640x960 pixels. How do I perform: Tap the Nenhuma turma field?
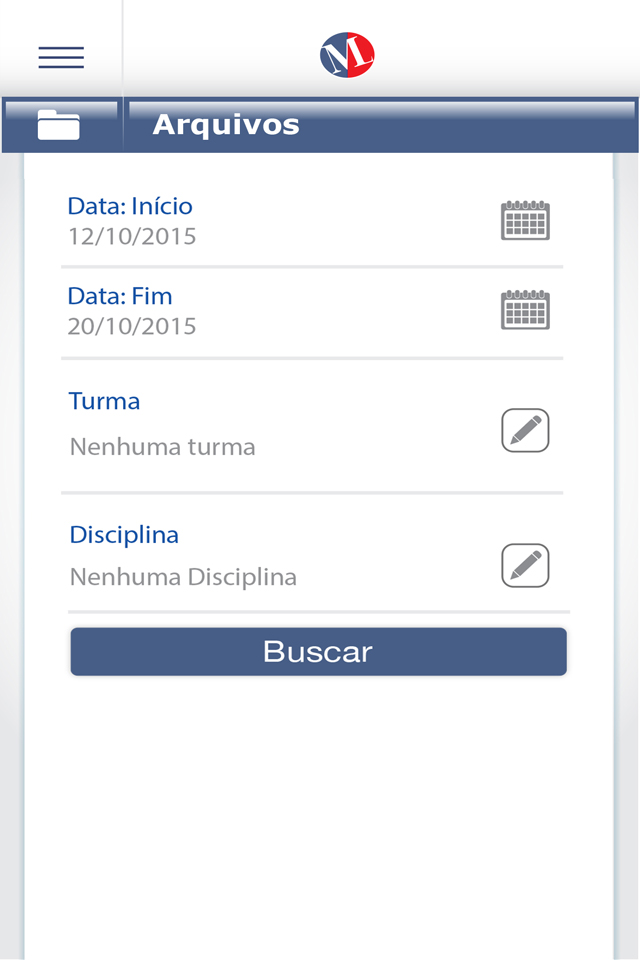pos(163,447)
